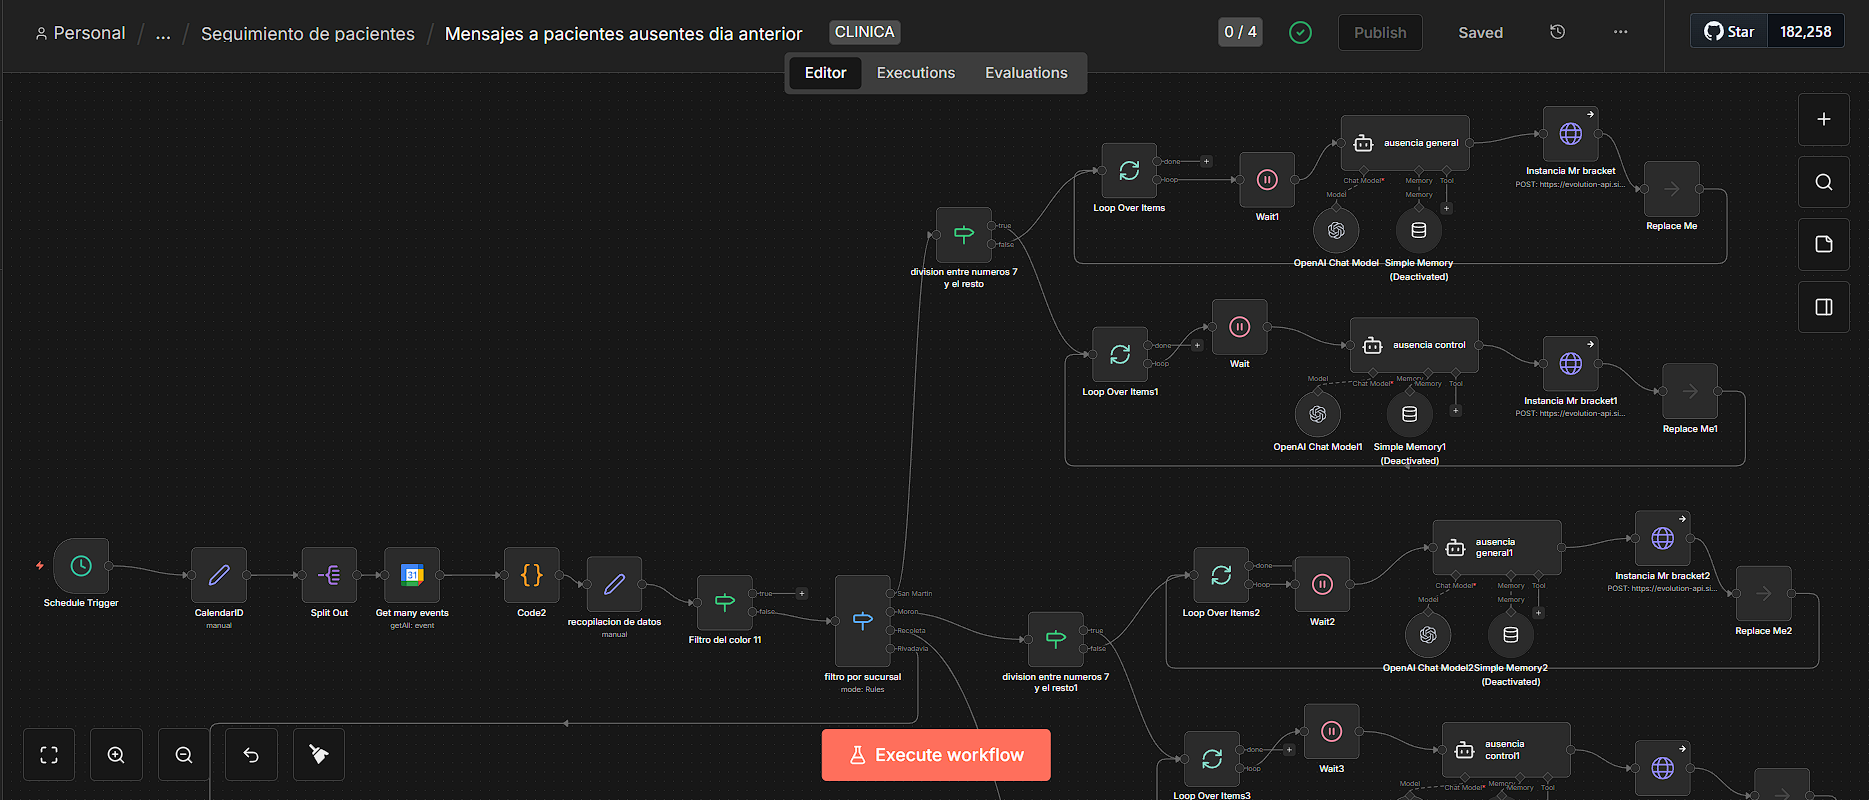Open the Get many events node

pyautogui.click(x=412, y=575)
